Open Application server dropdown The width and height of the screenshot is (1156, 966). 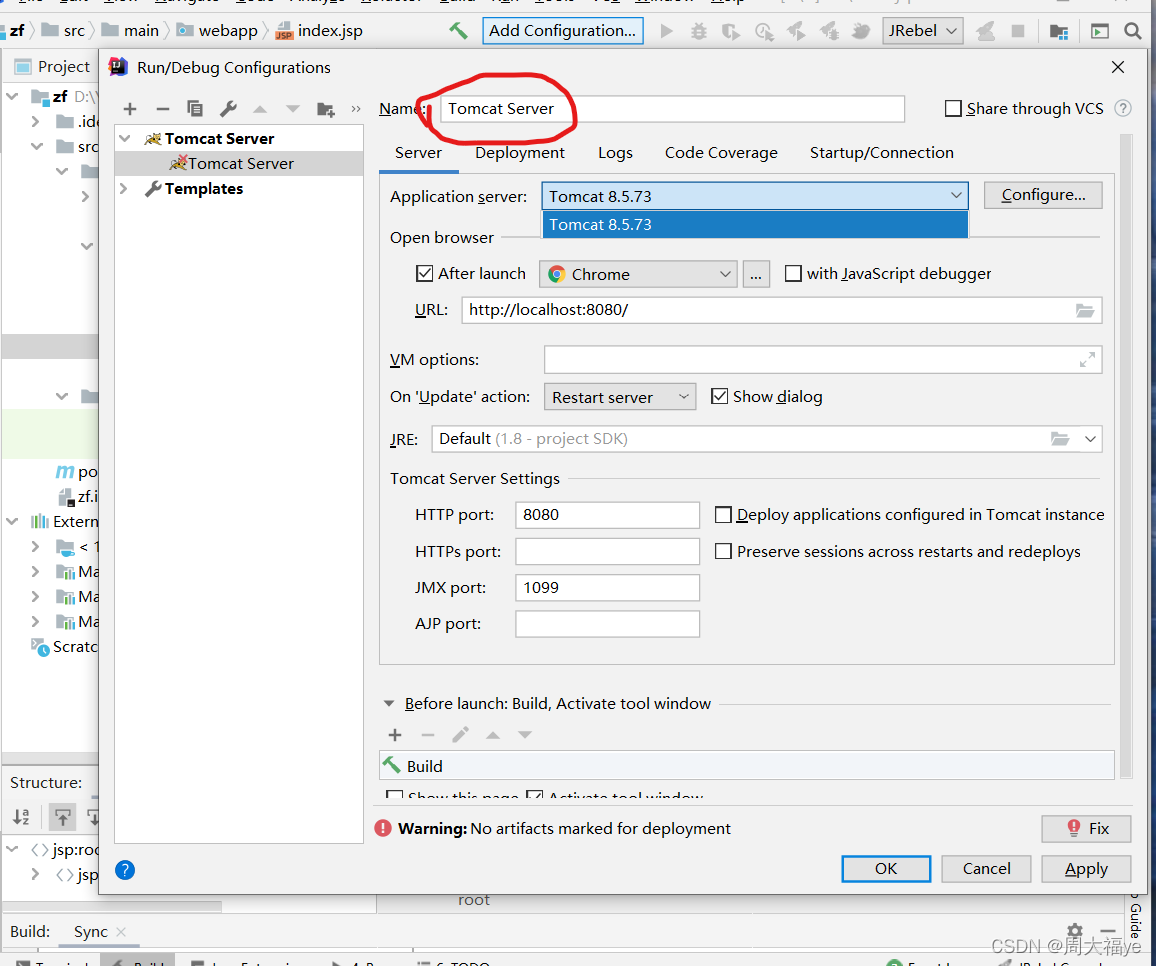(754, 196)
